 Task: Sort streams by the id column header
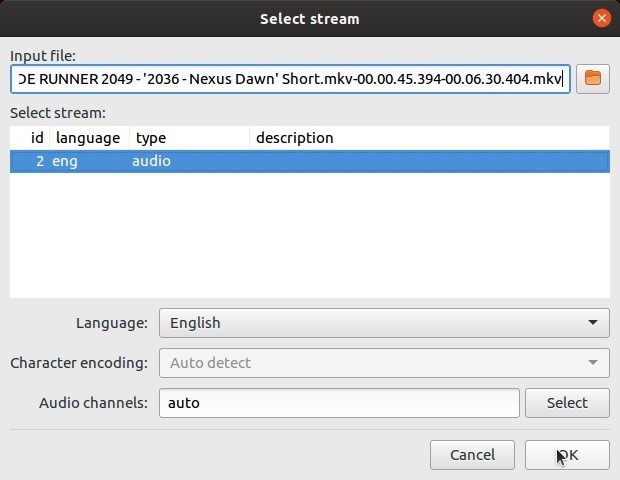point(30,138)
